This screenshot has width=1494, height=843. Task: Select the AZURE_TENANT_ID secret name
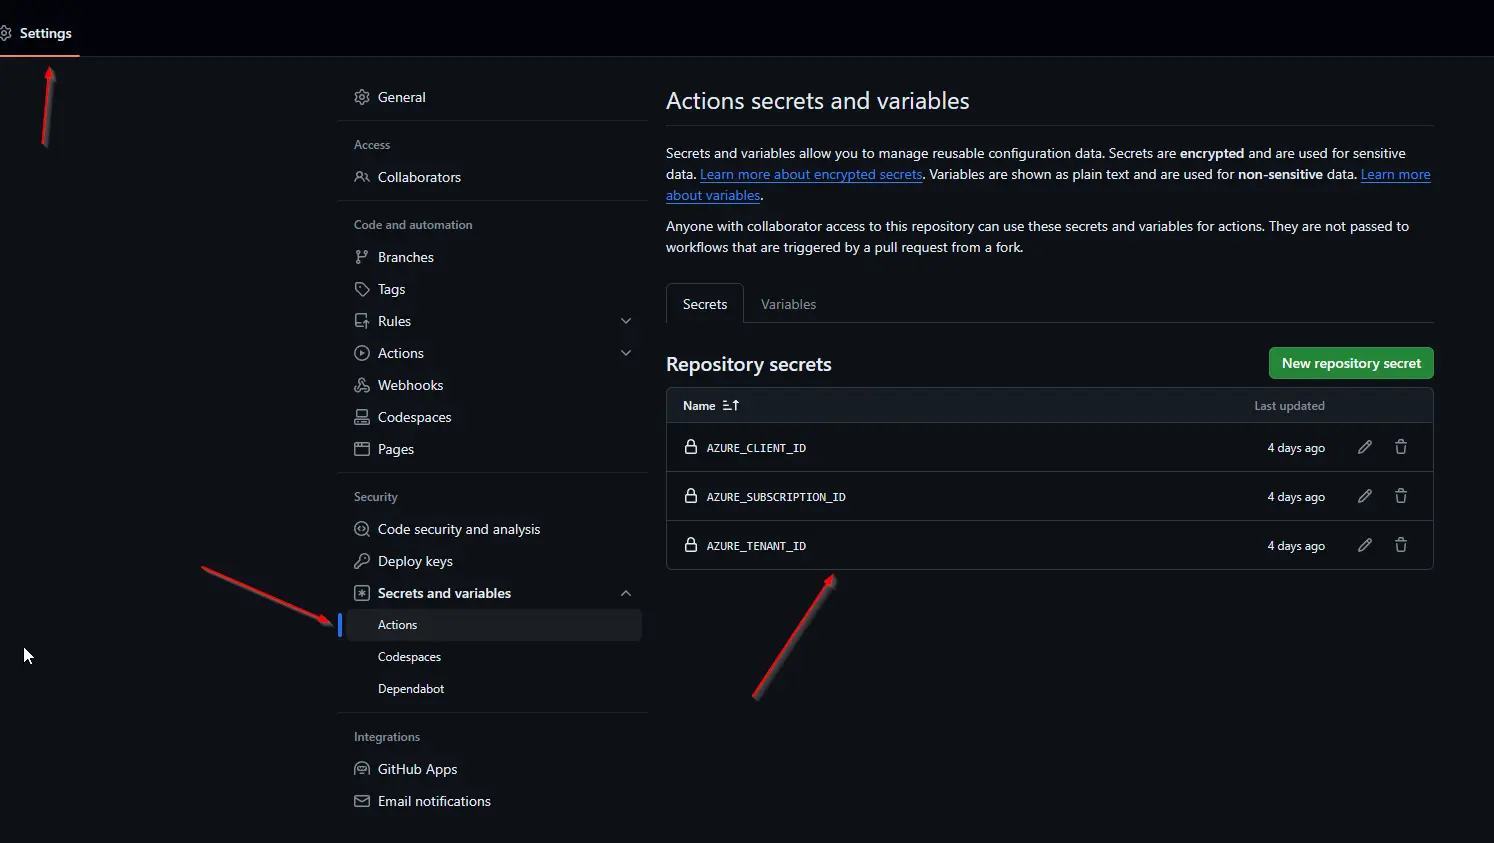pyautogui.click(x=756, y=546)
